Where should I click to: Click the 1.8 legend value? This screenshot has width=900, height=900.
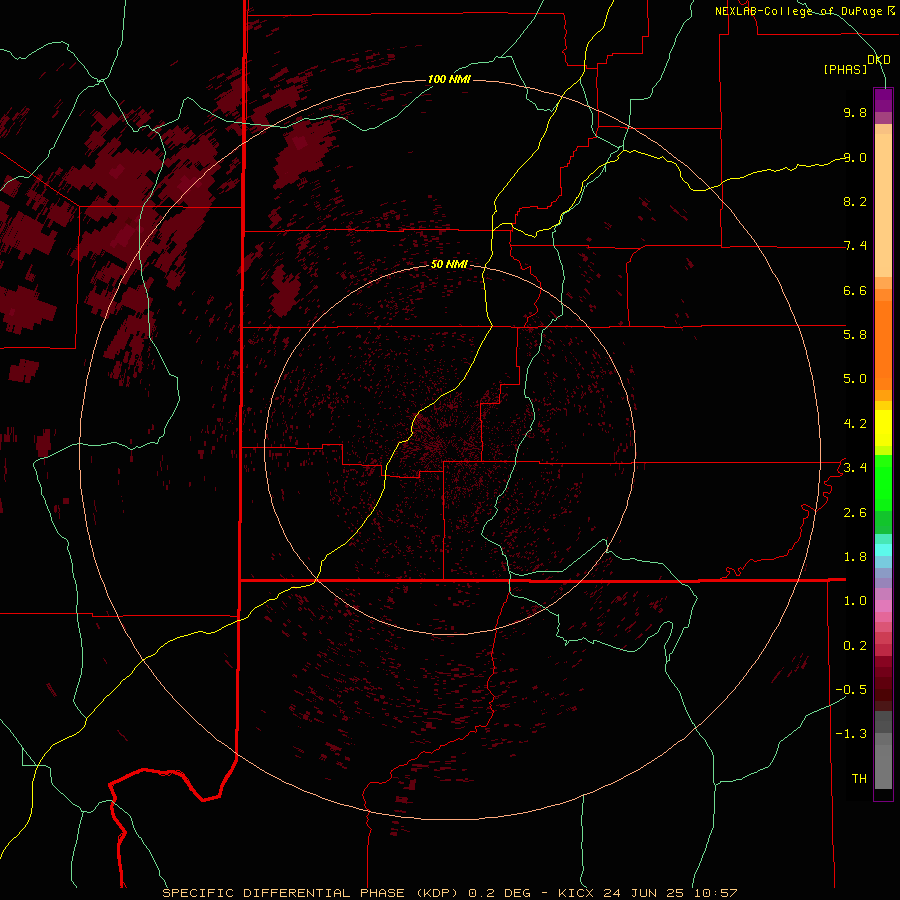[855, 557]
